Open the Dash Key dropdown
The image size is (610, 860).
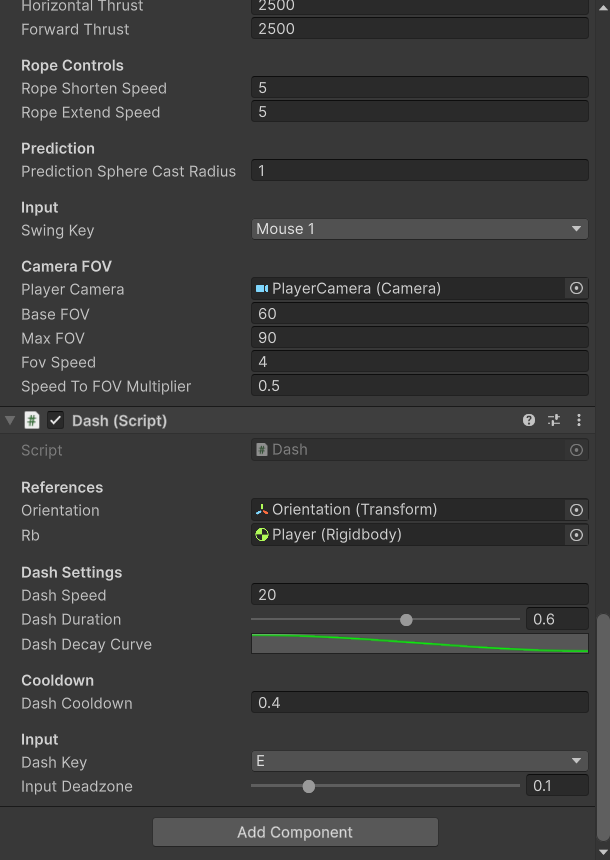point(419,761)
